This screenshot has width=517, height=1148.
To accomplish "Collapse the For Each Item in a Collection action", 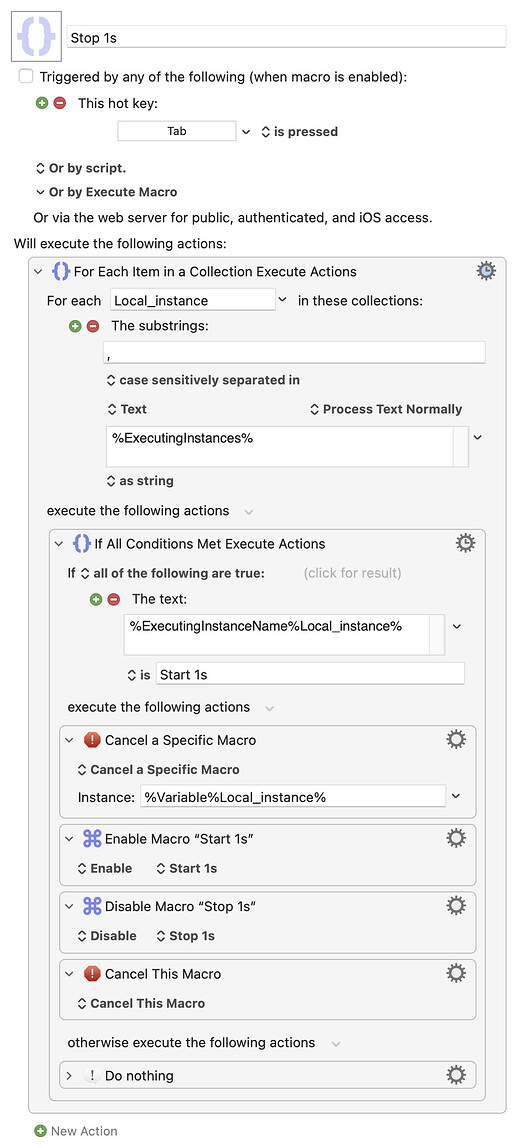I will click(x=38, y=272).
